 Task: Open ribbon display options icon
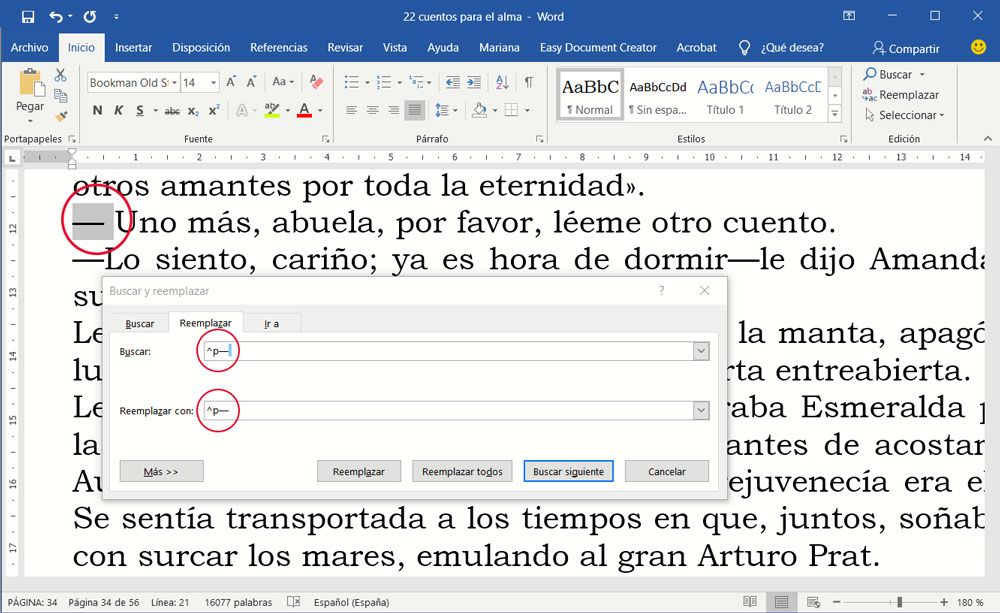click(849, 16)
